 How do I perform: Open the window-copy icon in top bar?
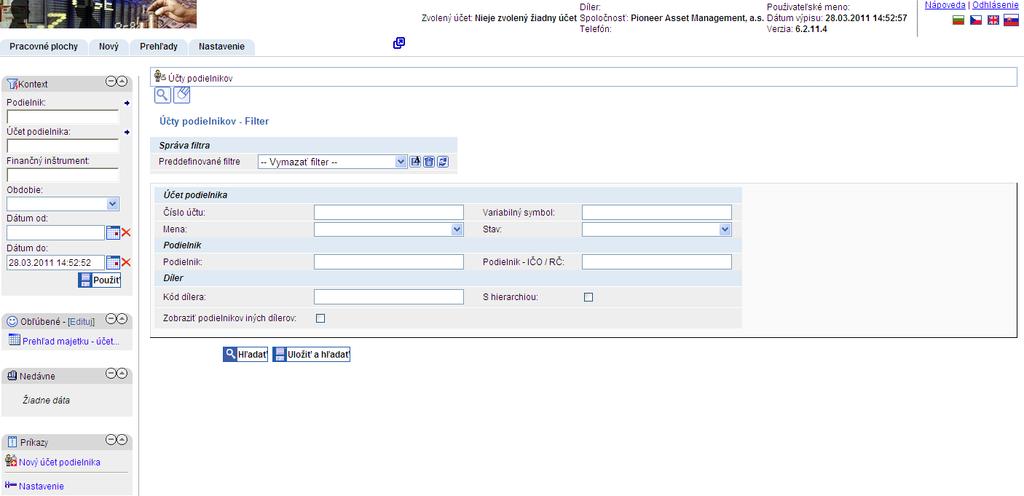(399, 43)
